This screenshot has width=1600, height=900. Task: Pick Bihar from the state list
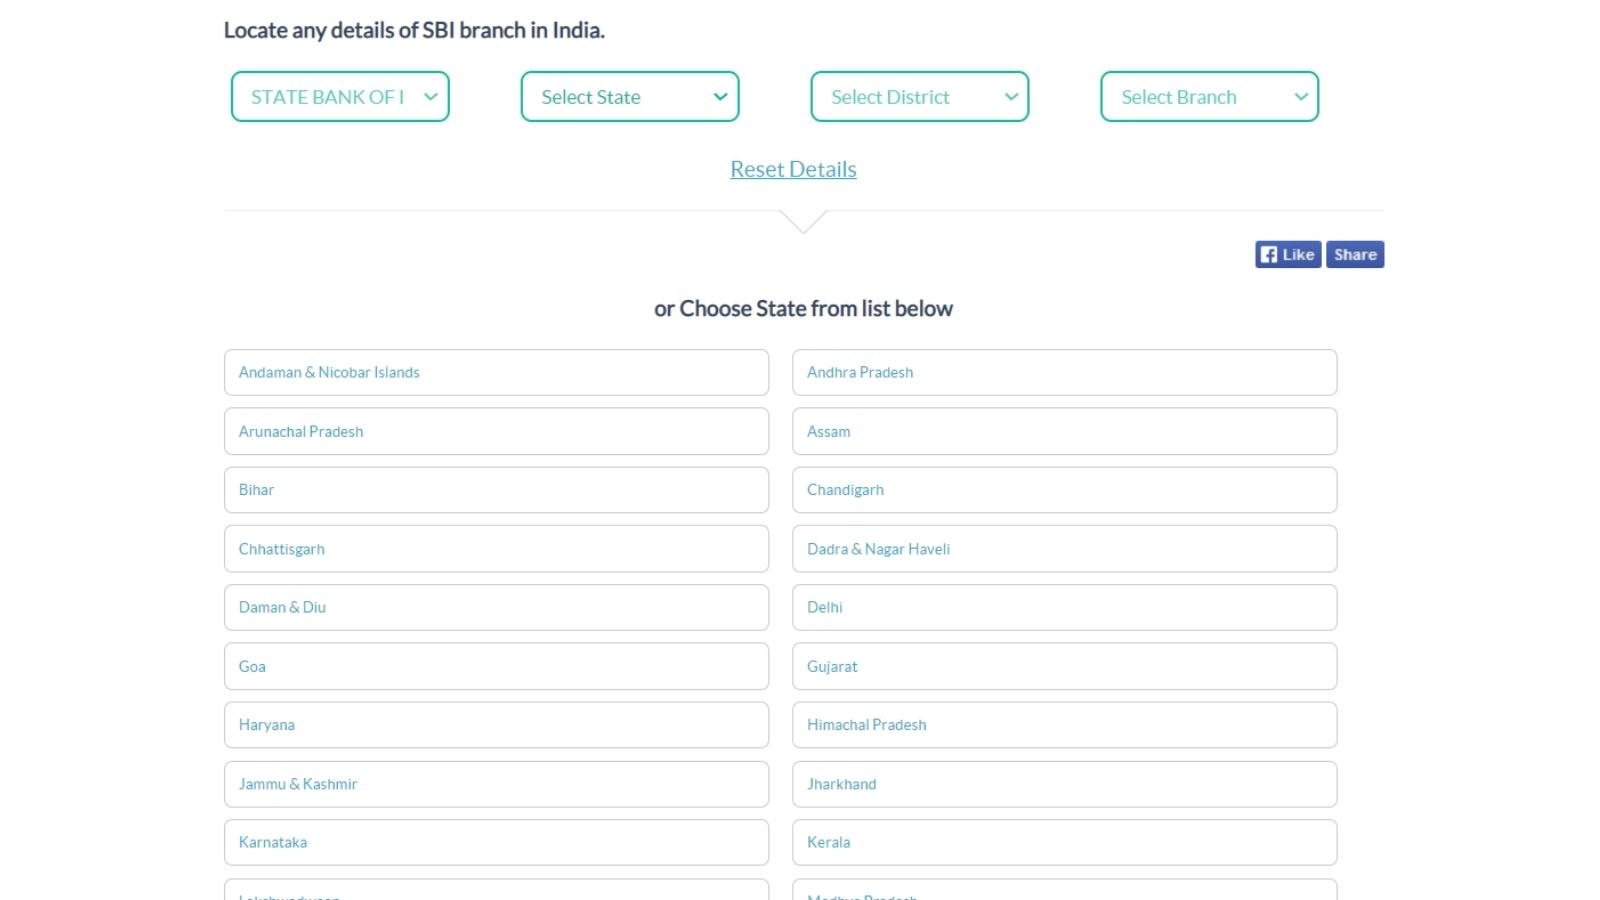click(x=496, y=490)
